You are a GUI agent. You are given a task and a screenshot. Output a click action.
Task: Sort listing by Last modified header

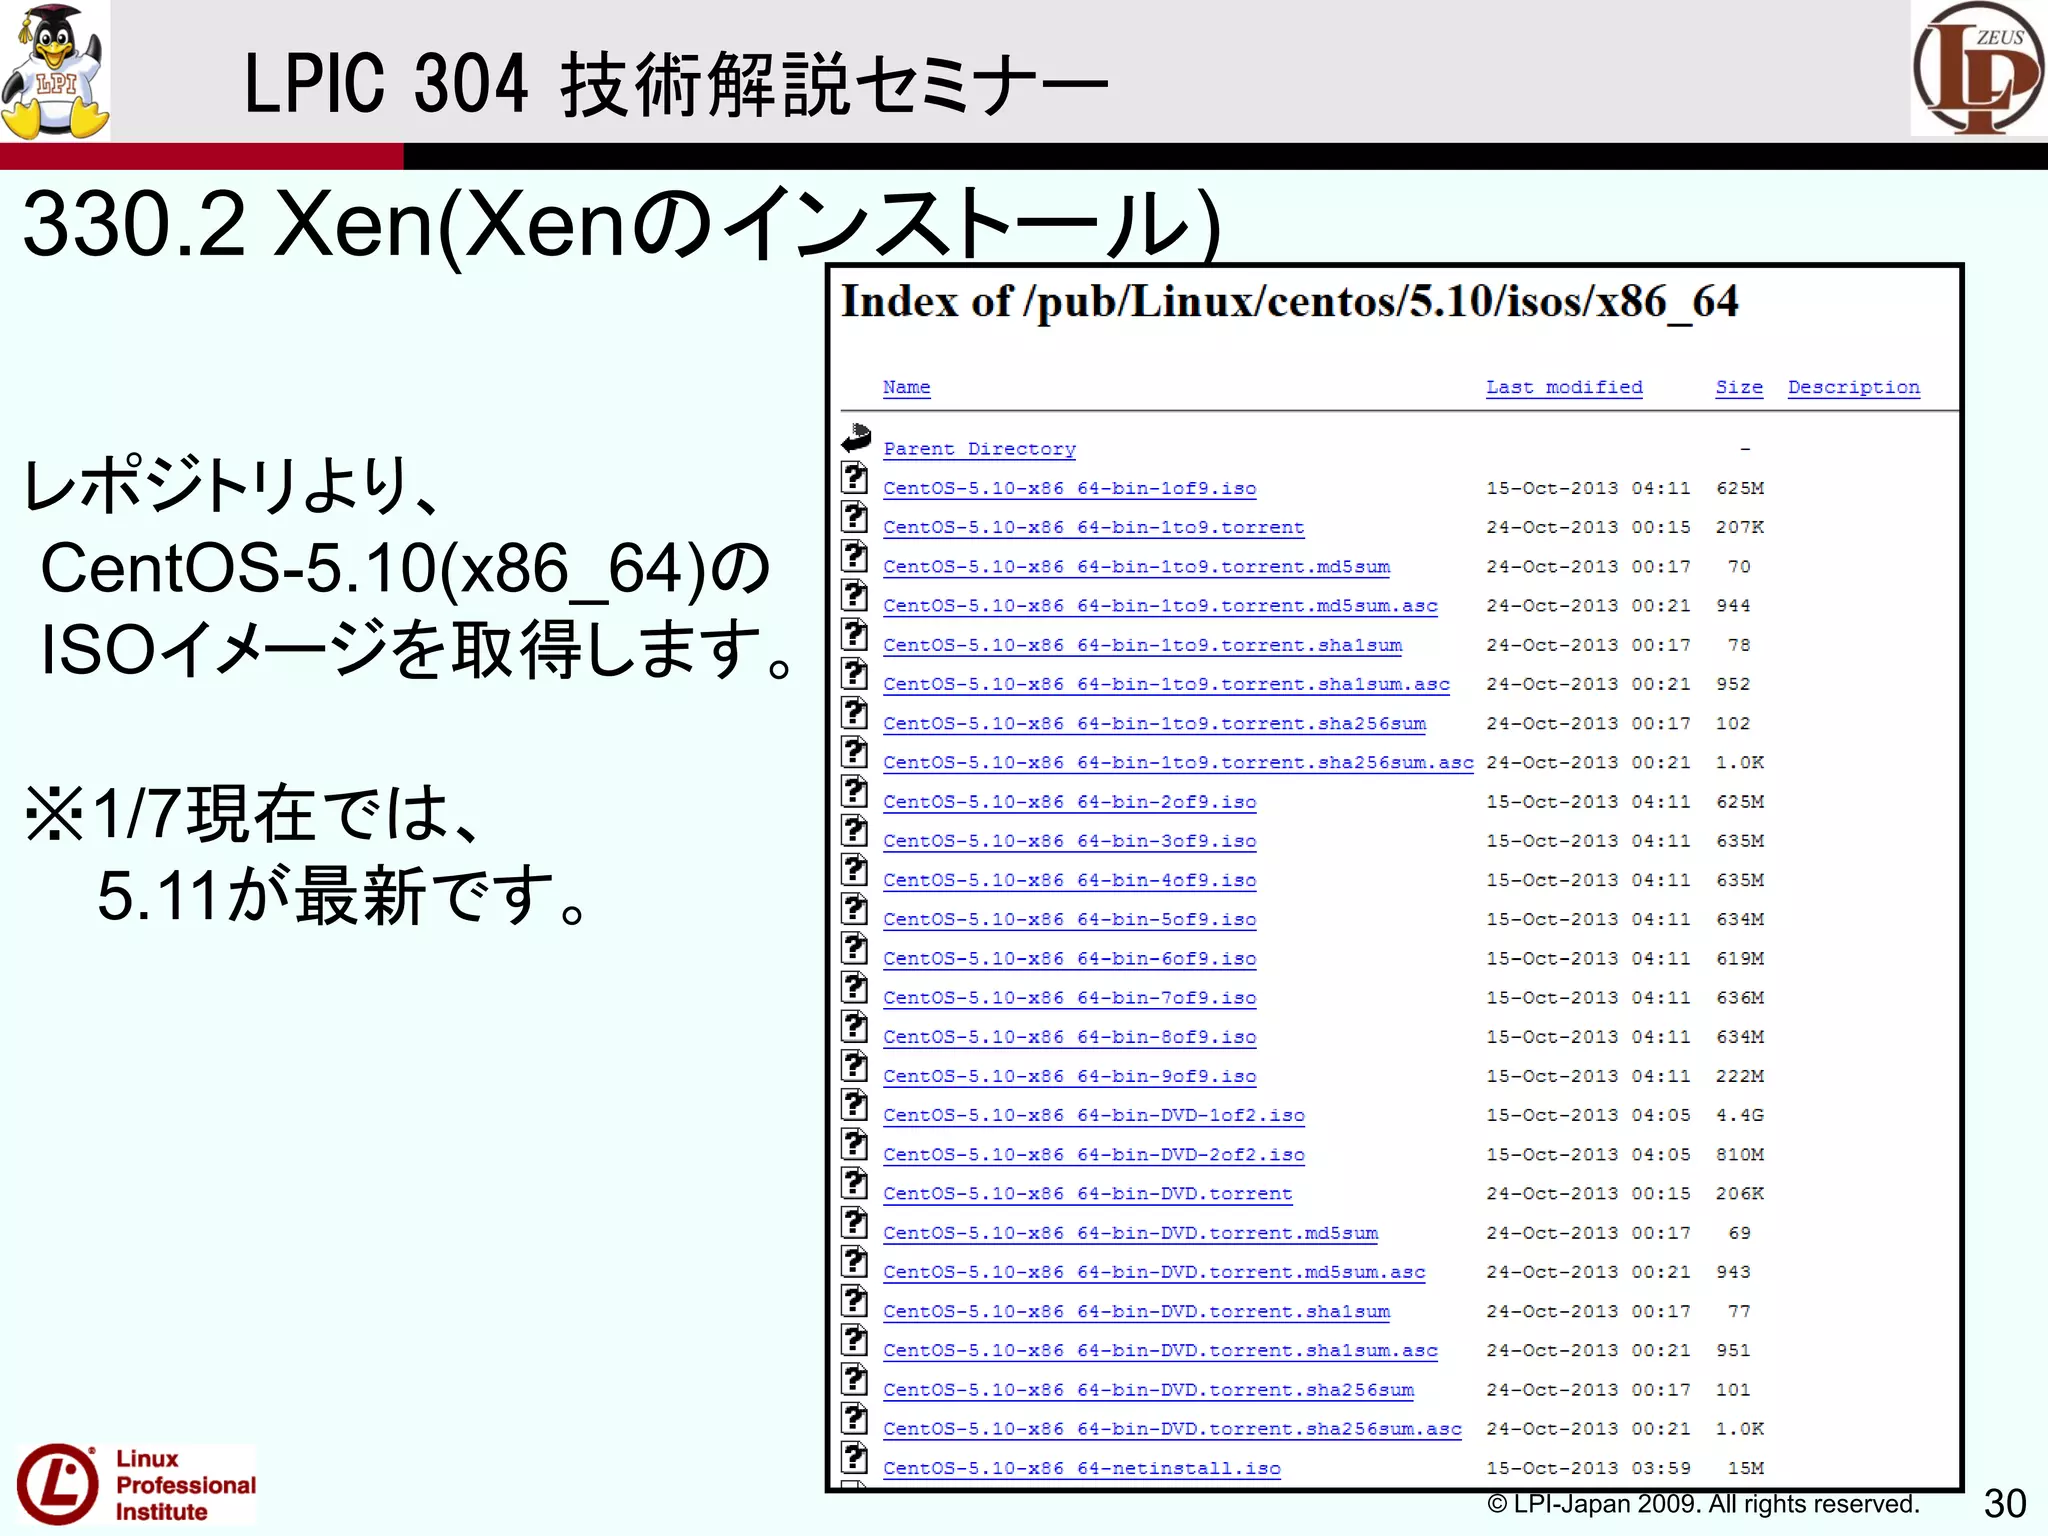[x=1564, y=387]
